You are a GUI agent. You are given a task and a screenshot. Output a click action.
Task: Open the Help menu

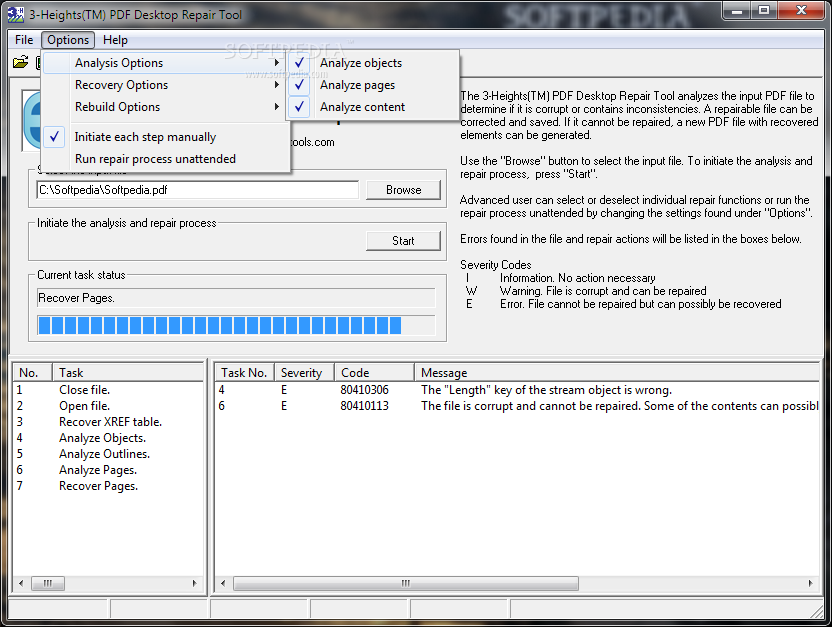point(115,40)
